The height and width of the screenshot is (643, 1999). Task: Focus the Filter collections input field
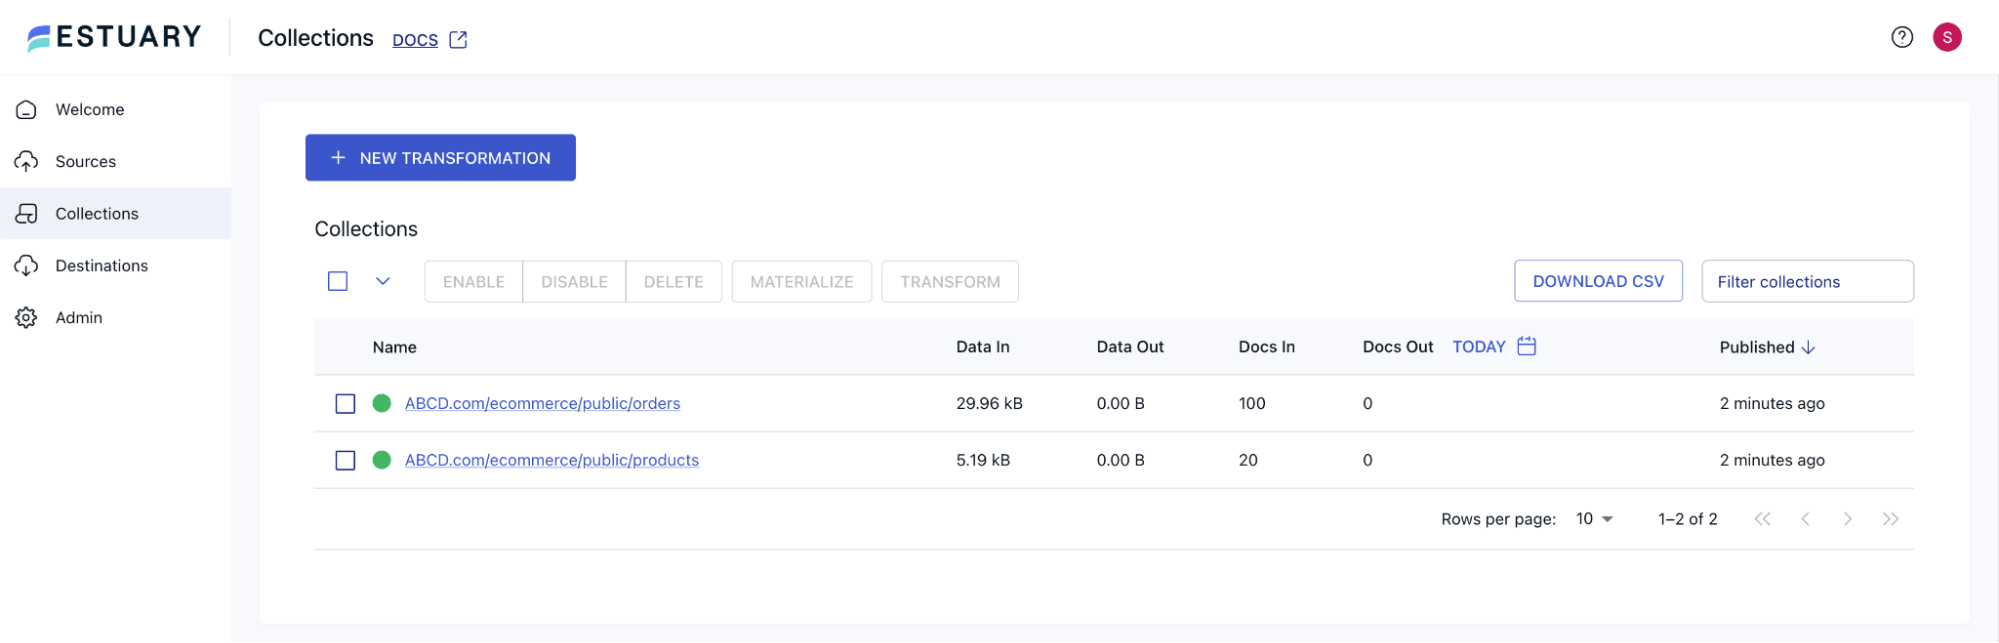pyautogui.click(x=1807, y=281)
